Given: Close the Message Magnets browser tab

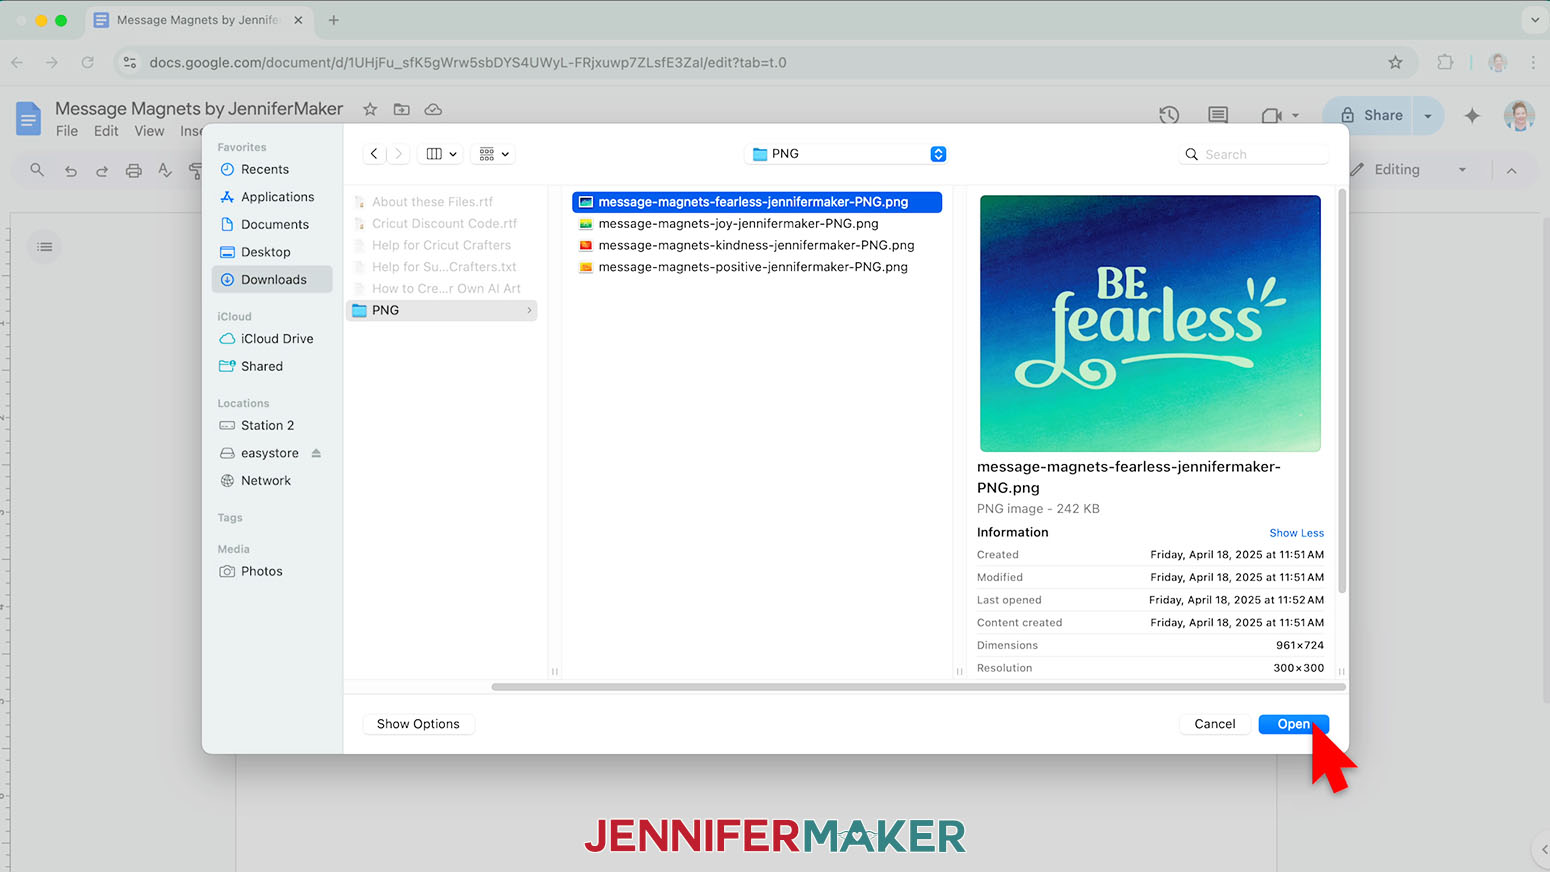Looking at the screenshot, I should pos(298,20).
